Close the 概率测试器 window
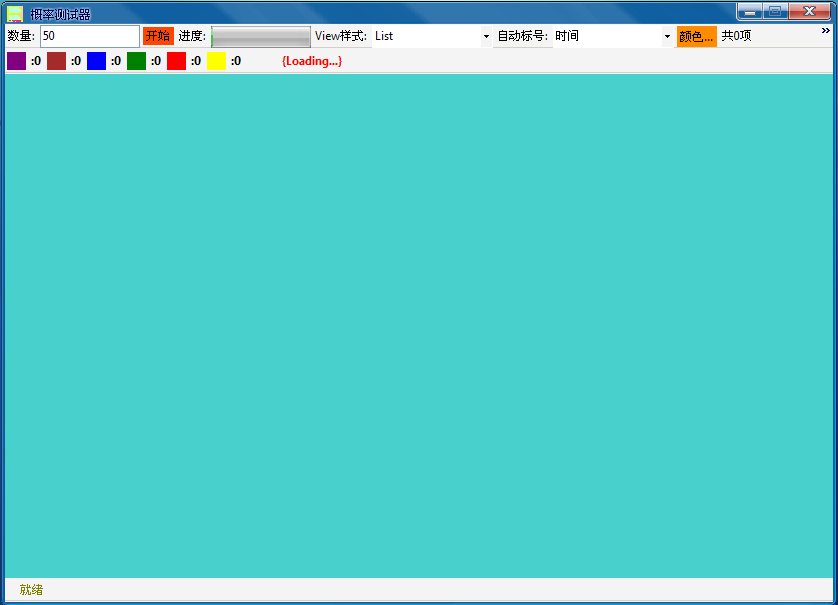 click(x=809, y=11)
